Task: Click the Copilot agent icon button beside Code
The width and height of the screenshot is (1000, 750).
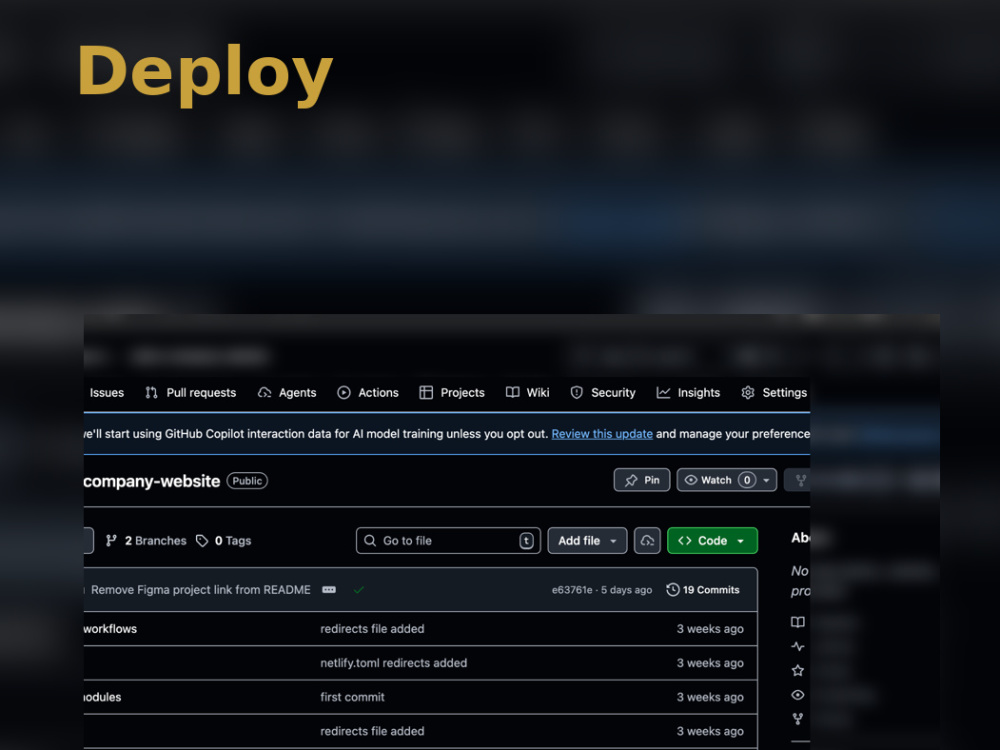Action: click(x=647, y=541)
